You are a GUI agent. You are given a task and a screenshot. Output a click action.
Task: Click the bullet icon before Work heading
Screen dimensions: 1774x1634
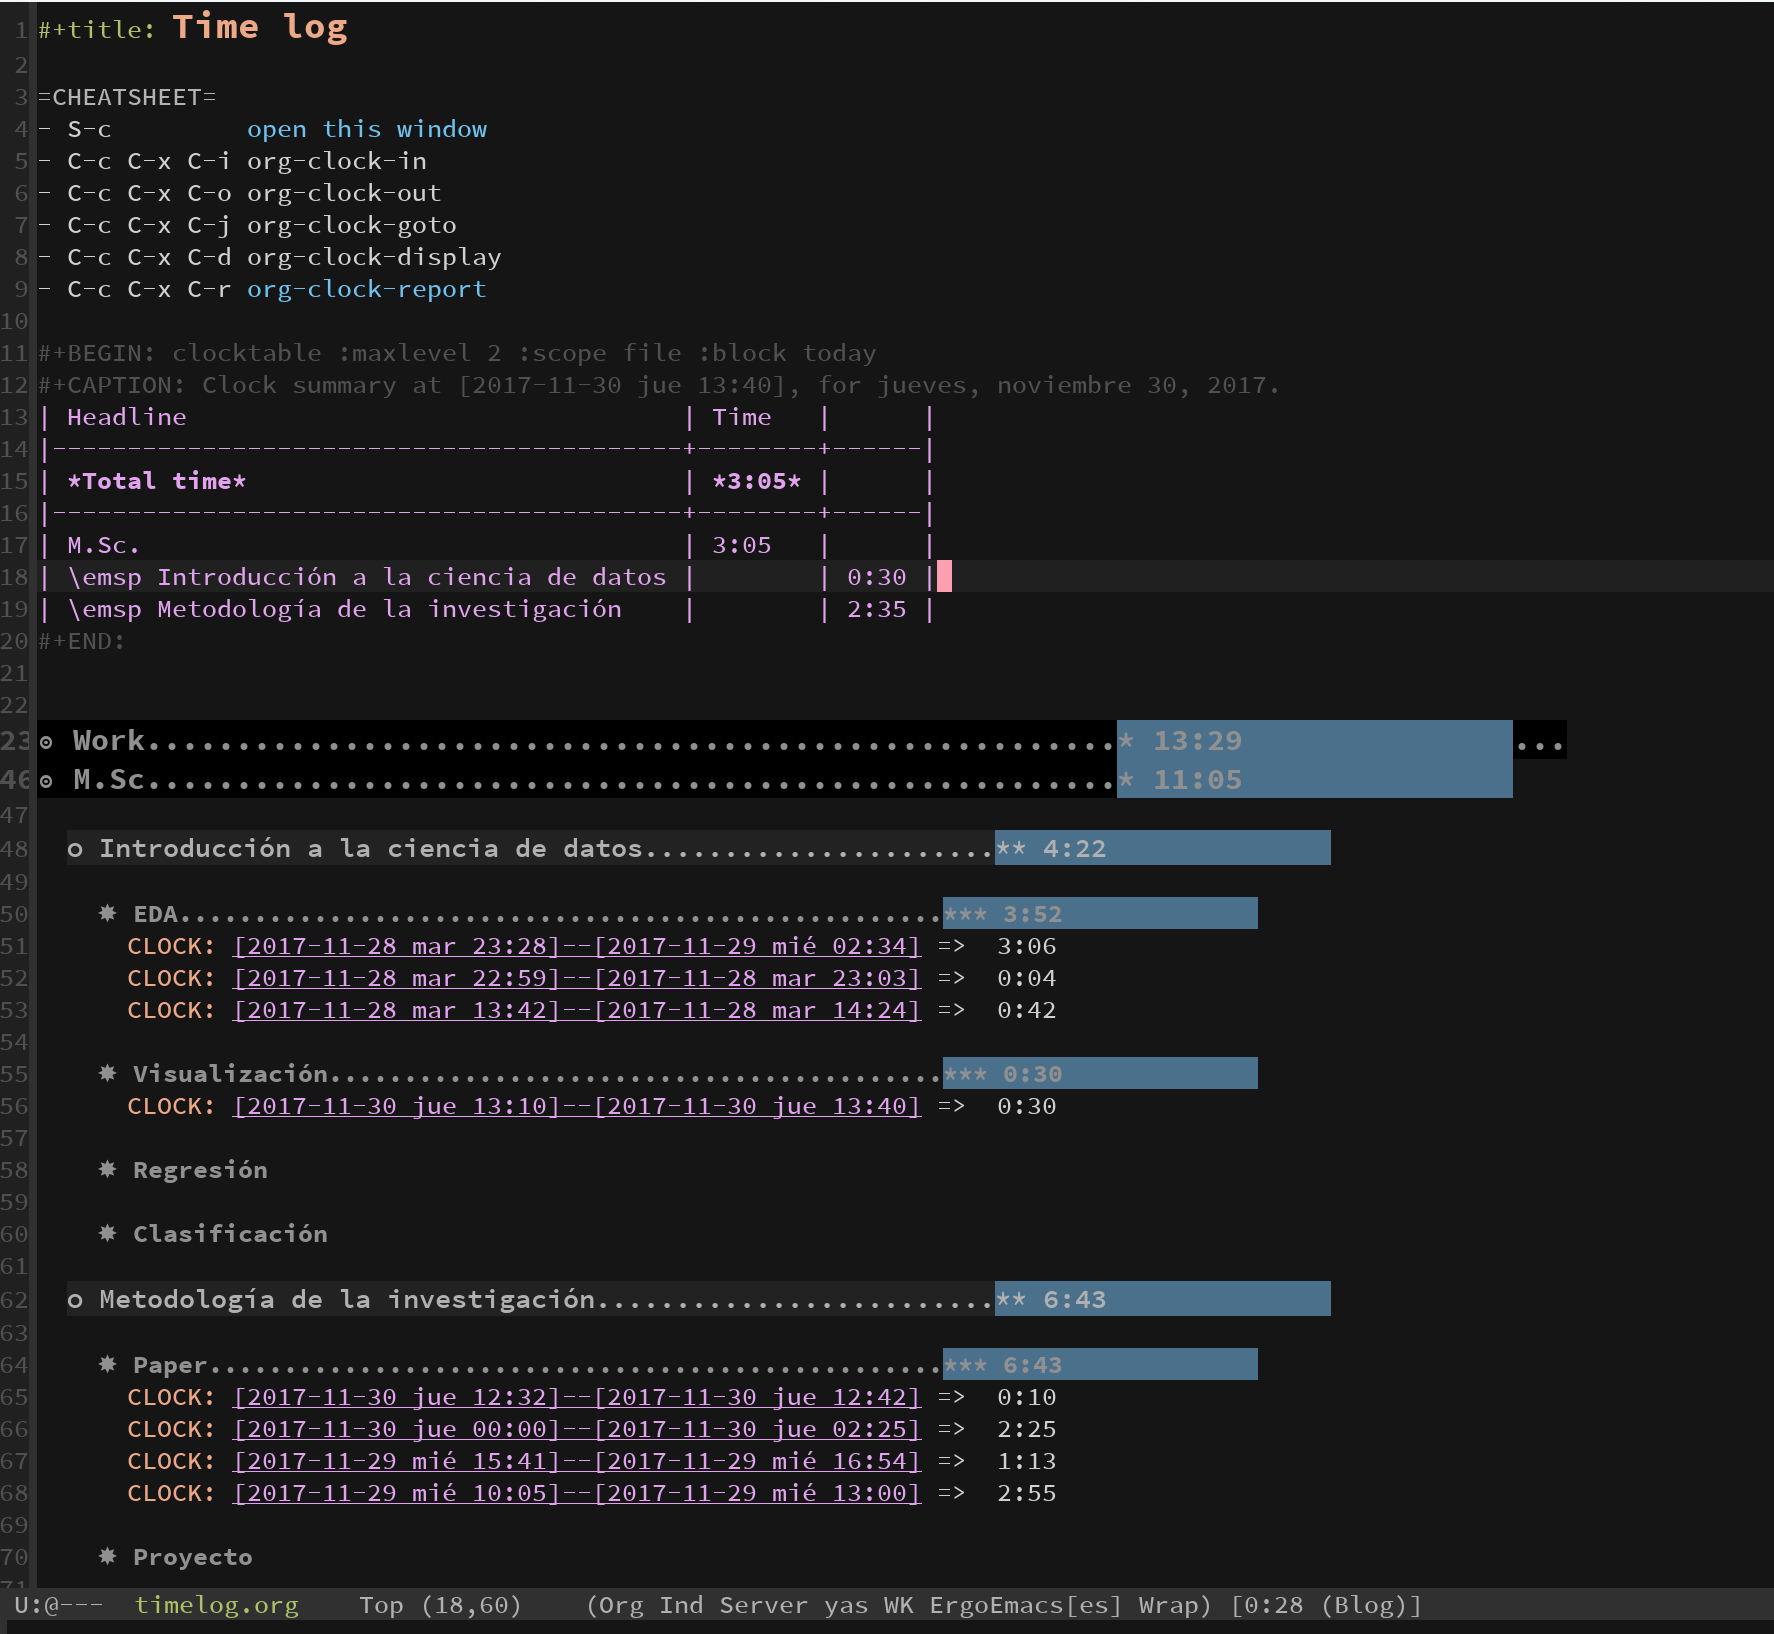click(x=46, y=742)
